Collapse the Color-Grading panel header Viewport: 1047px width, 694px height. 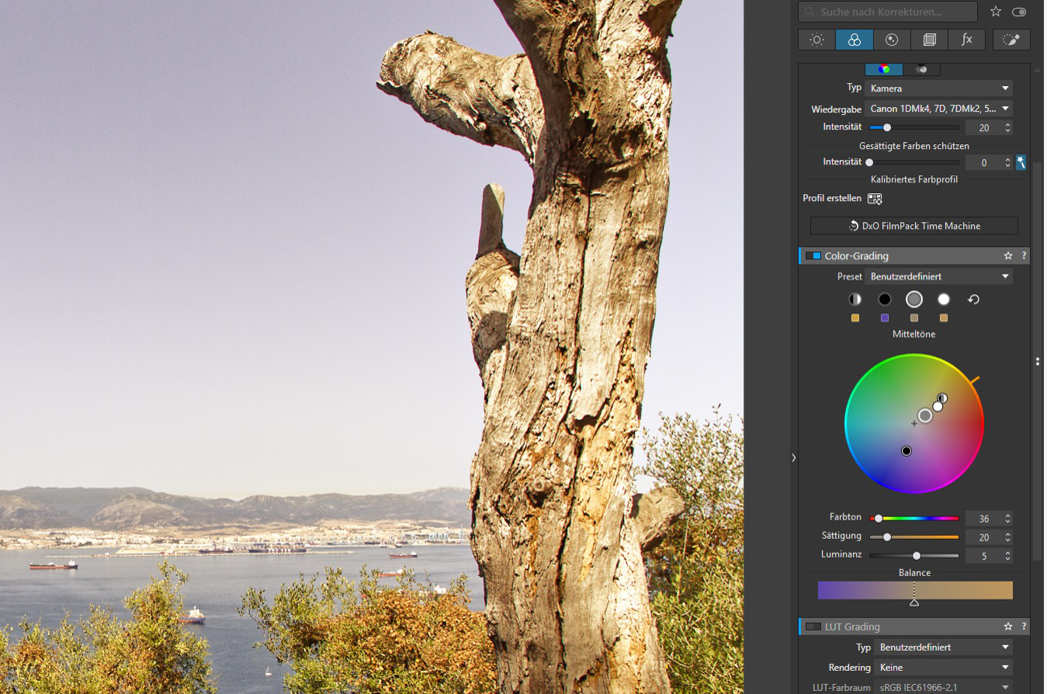[x=913, y=256]
